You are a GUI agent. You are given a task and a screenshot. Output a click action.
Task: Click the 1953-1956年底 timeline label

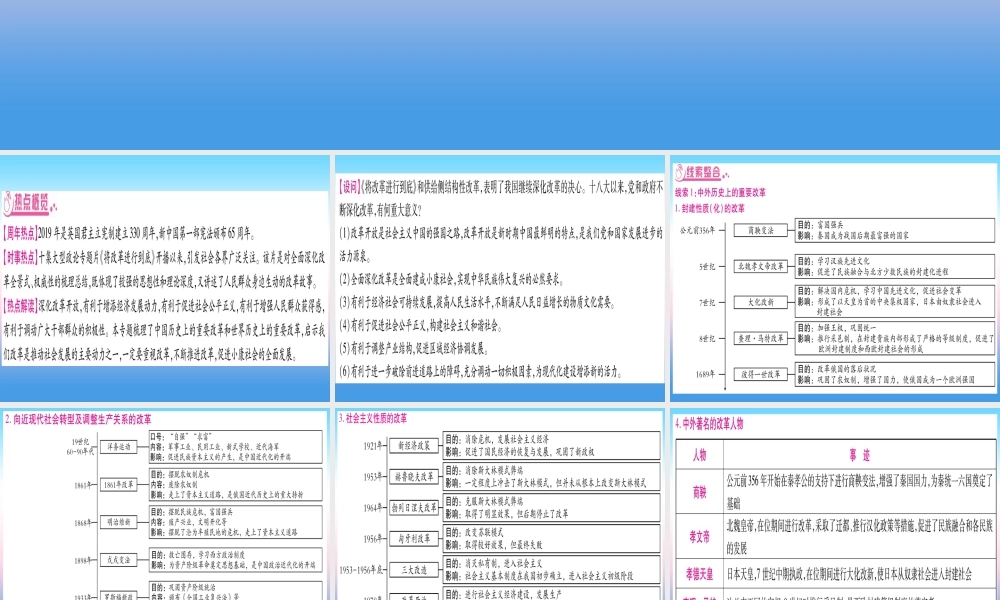[x=362, y=570]
